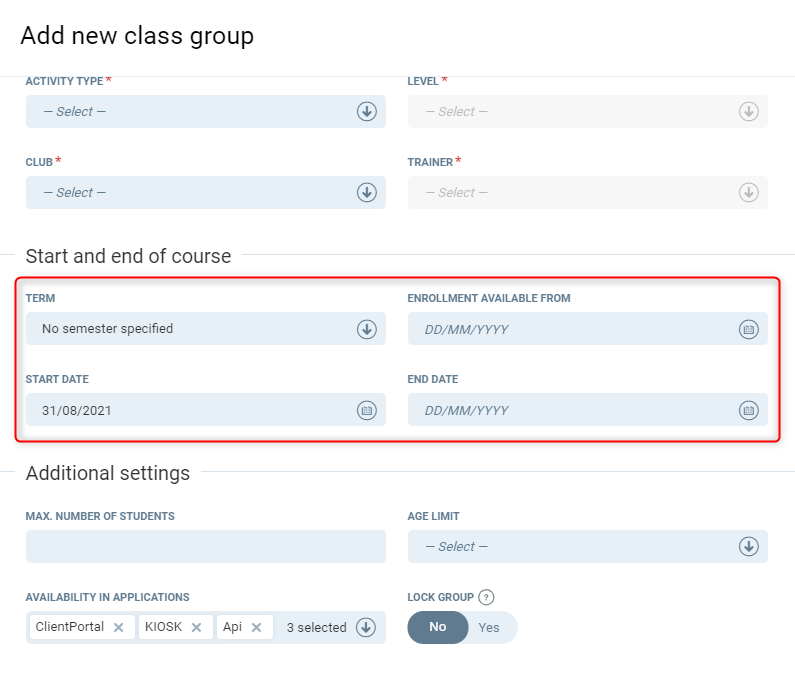Remove the KIOSK application tag
Image resolution: width=795 pixels, height=686 pixels.
[x=197, y=628]
